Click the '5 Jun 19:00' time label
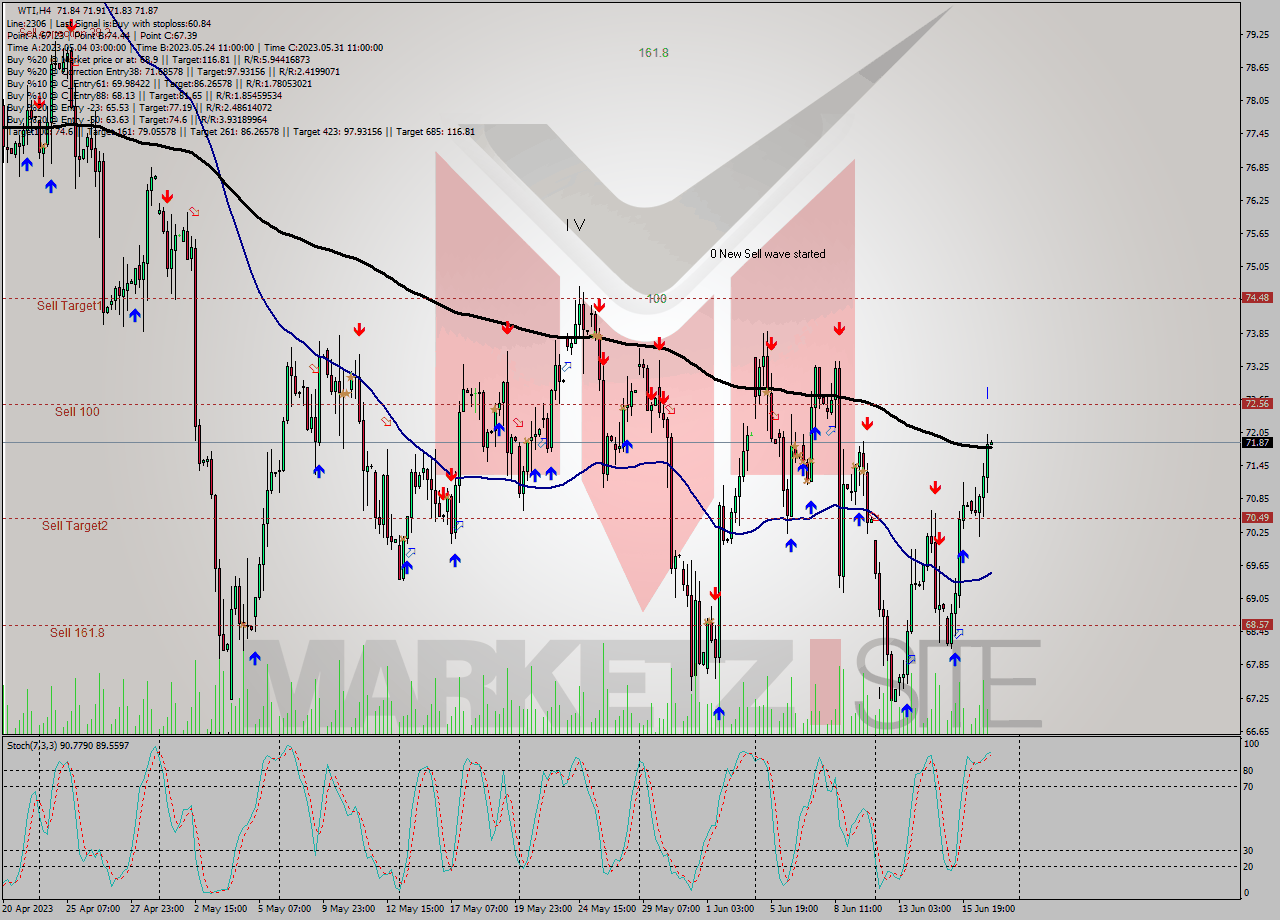The width and height of the screenshot is (1280, 920). tap(794, 908)
